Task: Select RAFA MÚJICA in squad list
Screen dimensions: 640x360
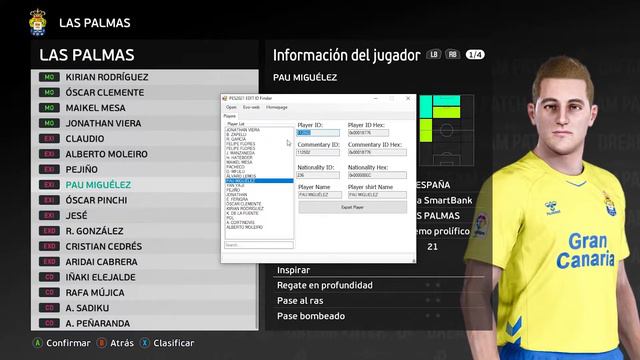Action: (144, 293)
